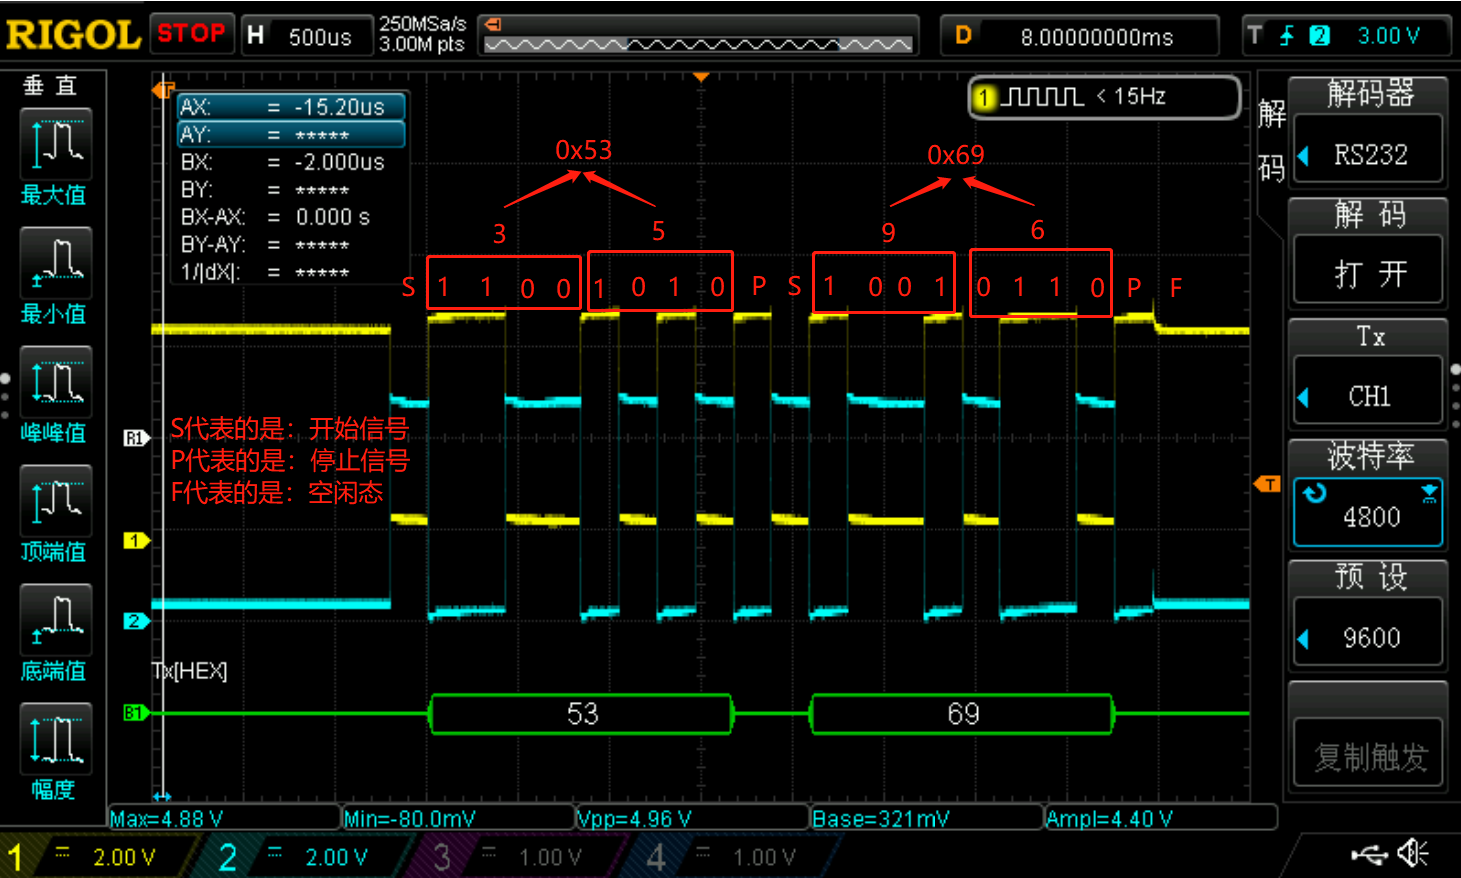The height and width of the screenshot is (878, 1461).
Task: Select the 最小值 (min value) measurement icon
Action: click(55, 263)
